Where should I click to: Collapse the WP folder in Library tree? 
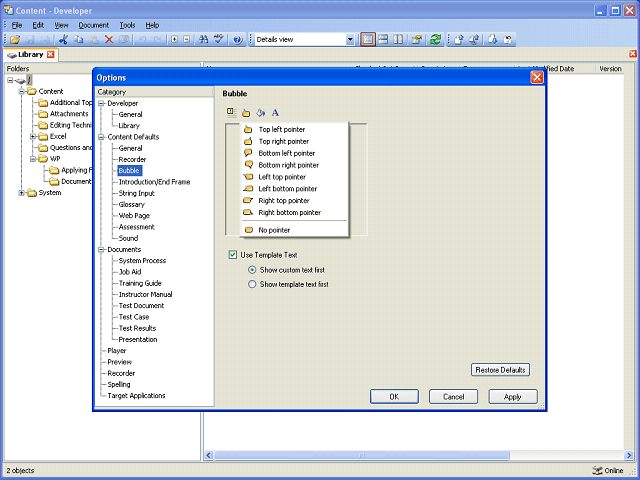(33, 159)
